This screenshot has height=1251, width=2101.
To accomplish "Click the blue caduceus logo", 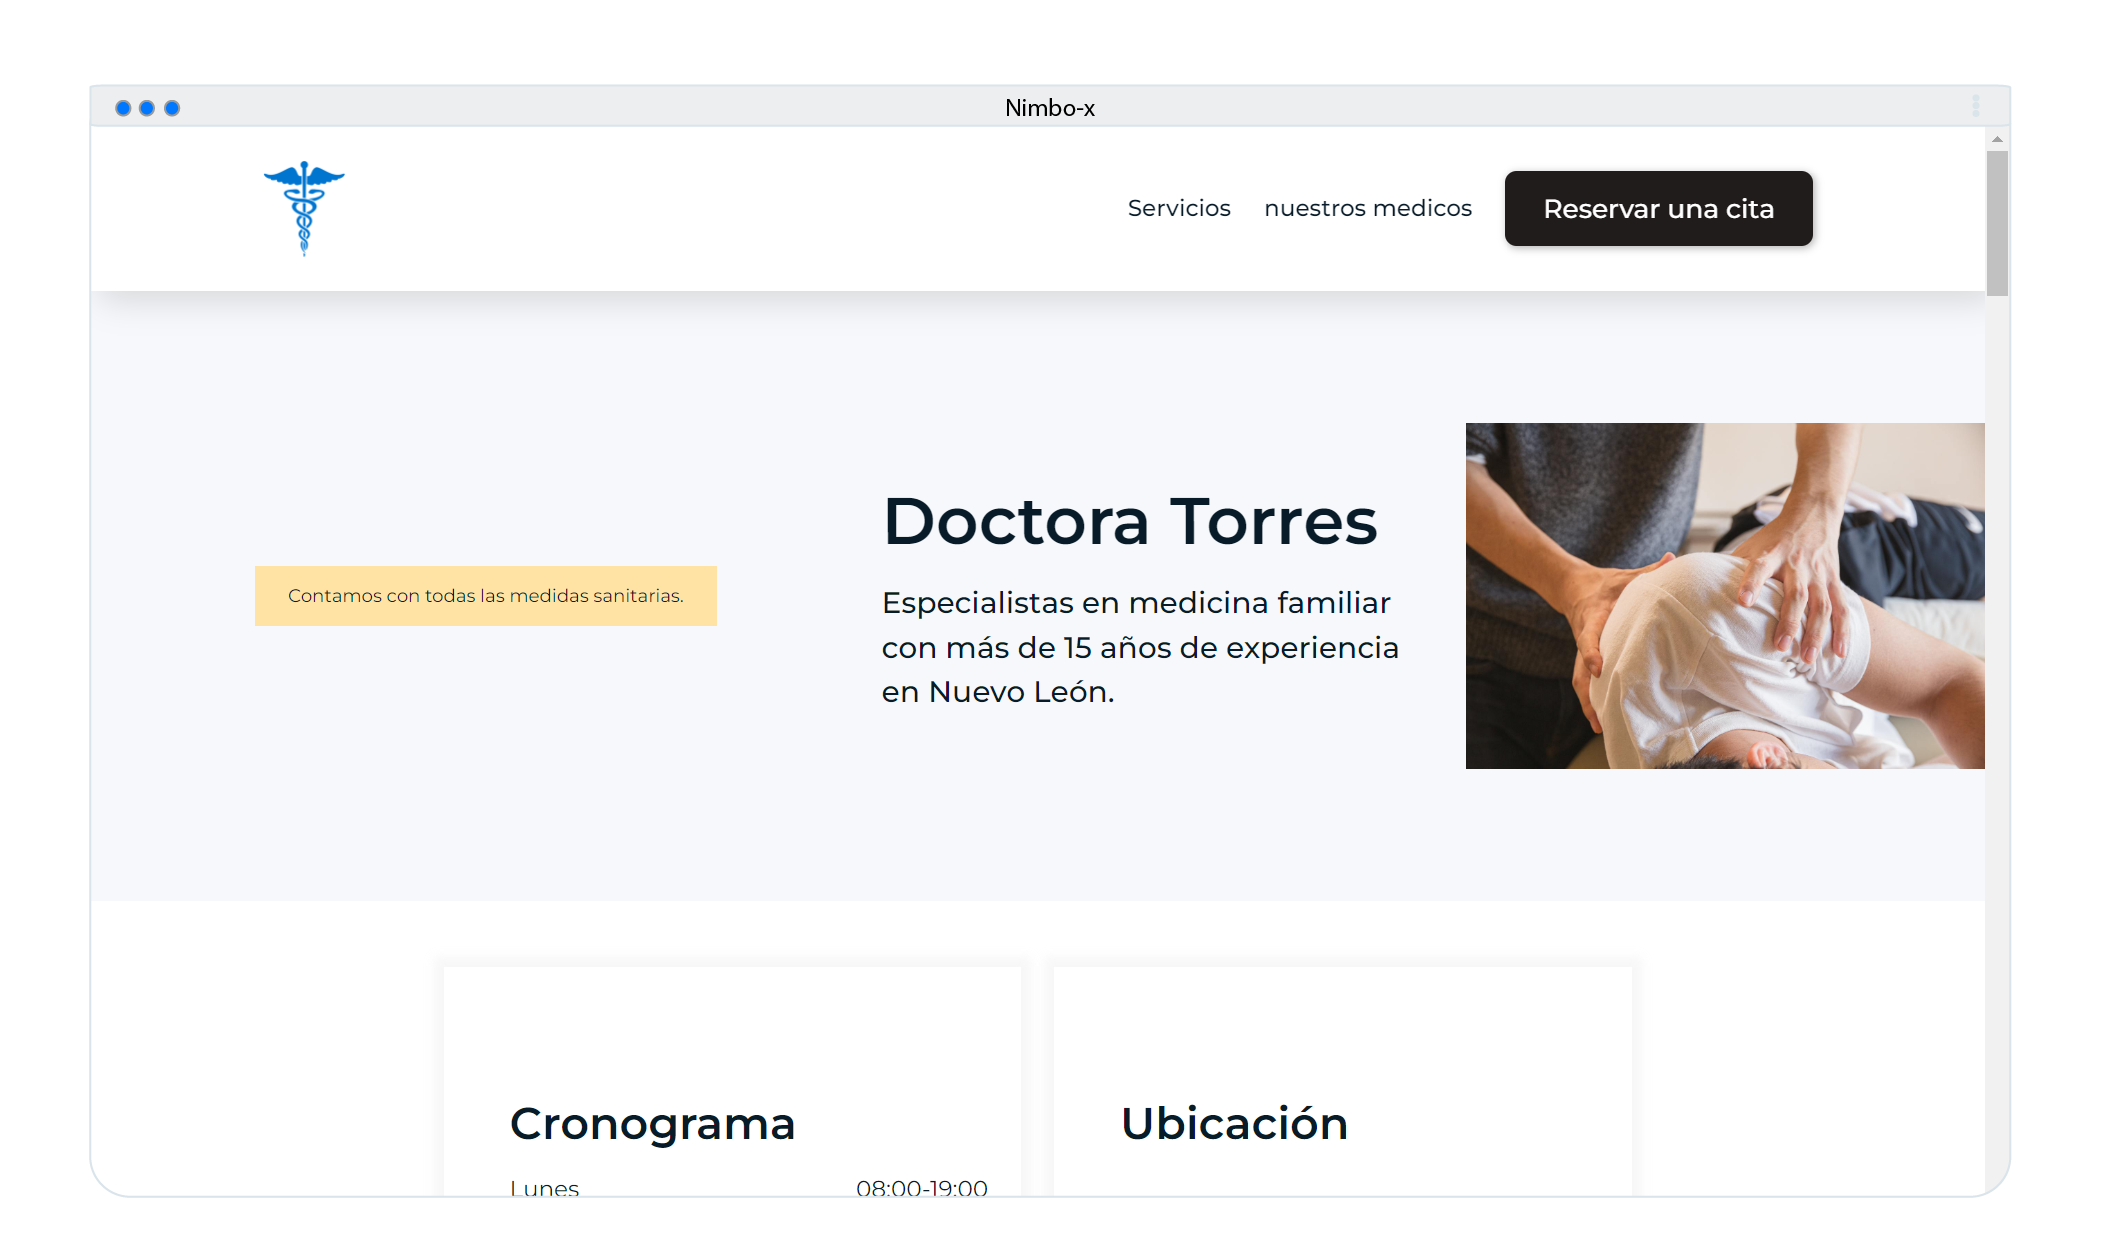I will (x=304, y=208).
